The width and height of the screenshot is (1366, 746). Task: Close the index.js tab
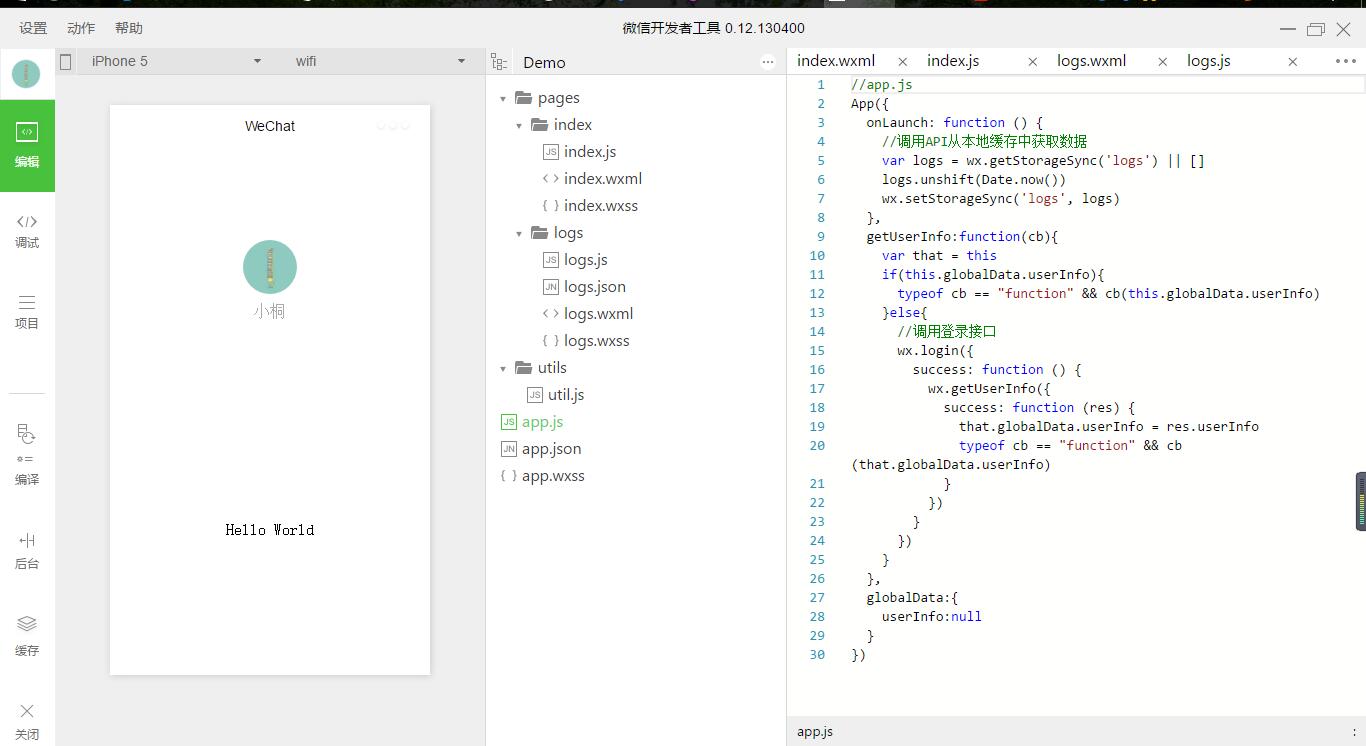coord(1033,62)
